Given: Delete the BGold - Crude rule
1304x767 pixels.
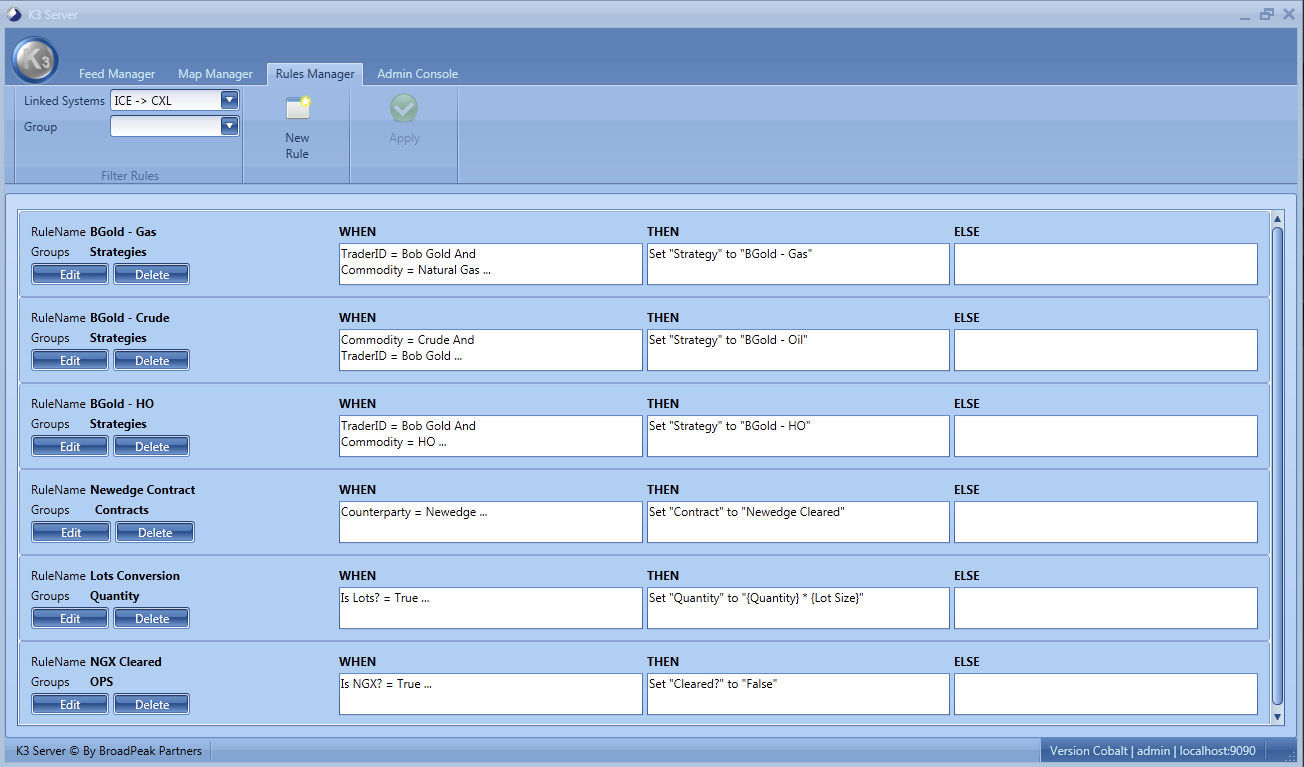Looking at the screenshot, I should click(152, 361).
